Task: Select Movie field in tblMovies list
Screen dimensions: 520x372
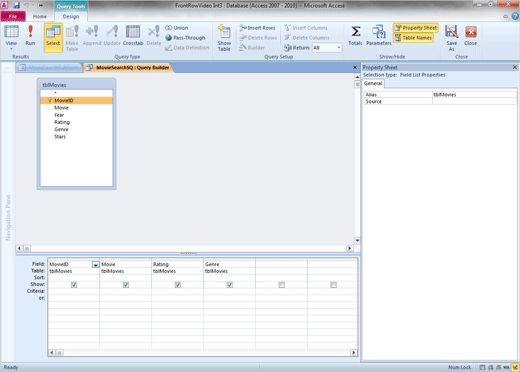Action: tap(76, 108)
